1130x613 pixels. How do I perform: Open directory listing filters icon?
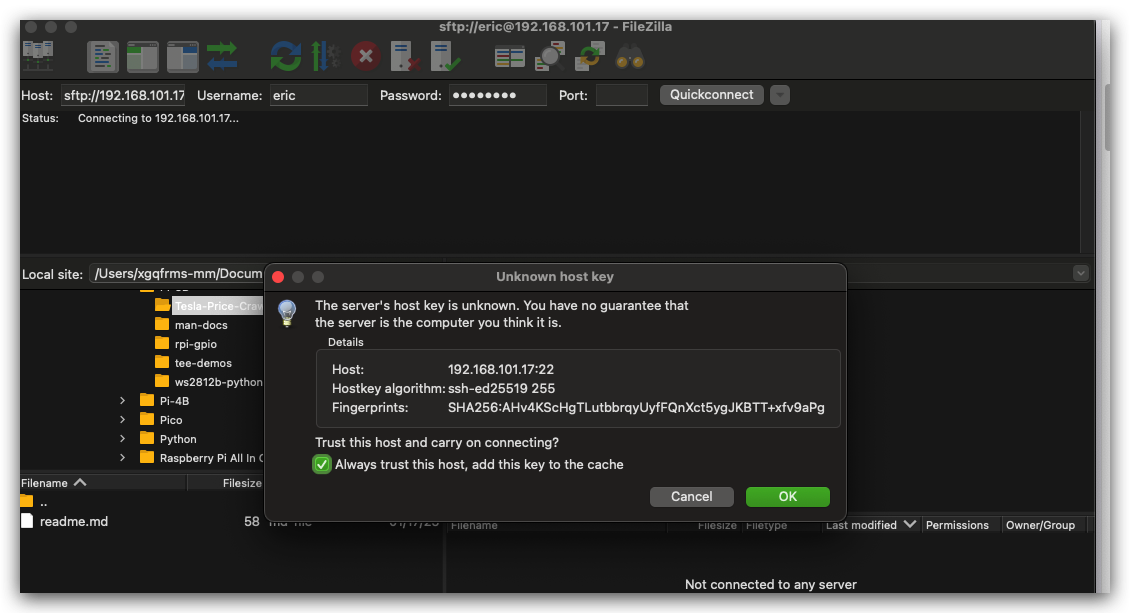pyautogui.click(x=510, y=57)
